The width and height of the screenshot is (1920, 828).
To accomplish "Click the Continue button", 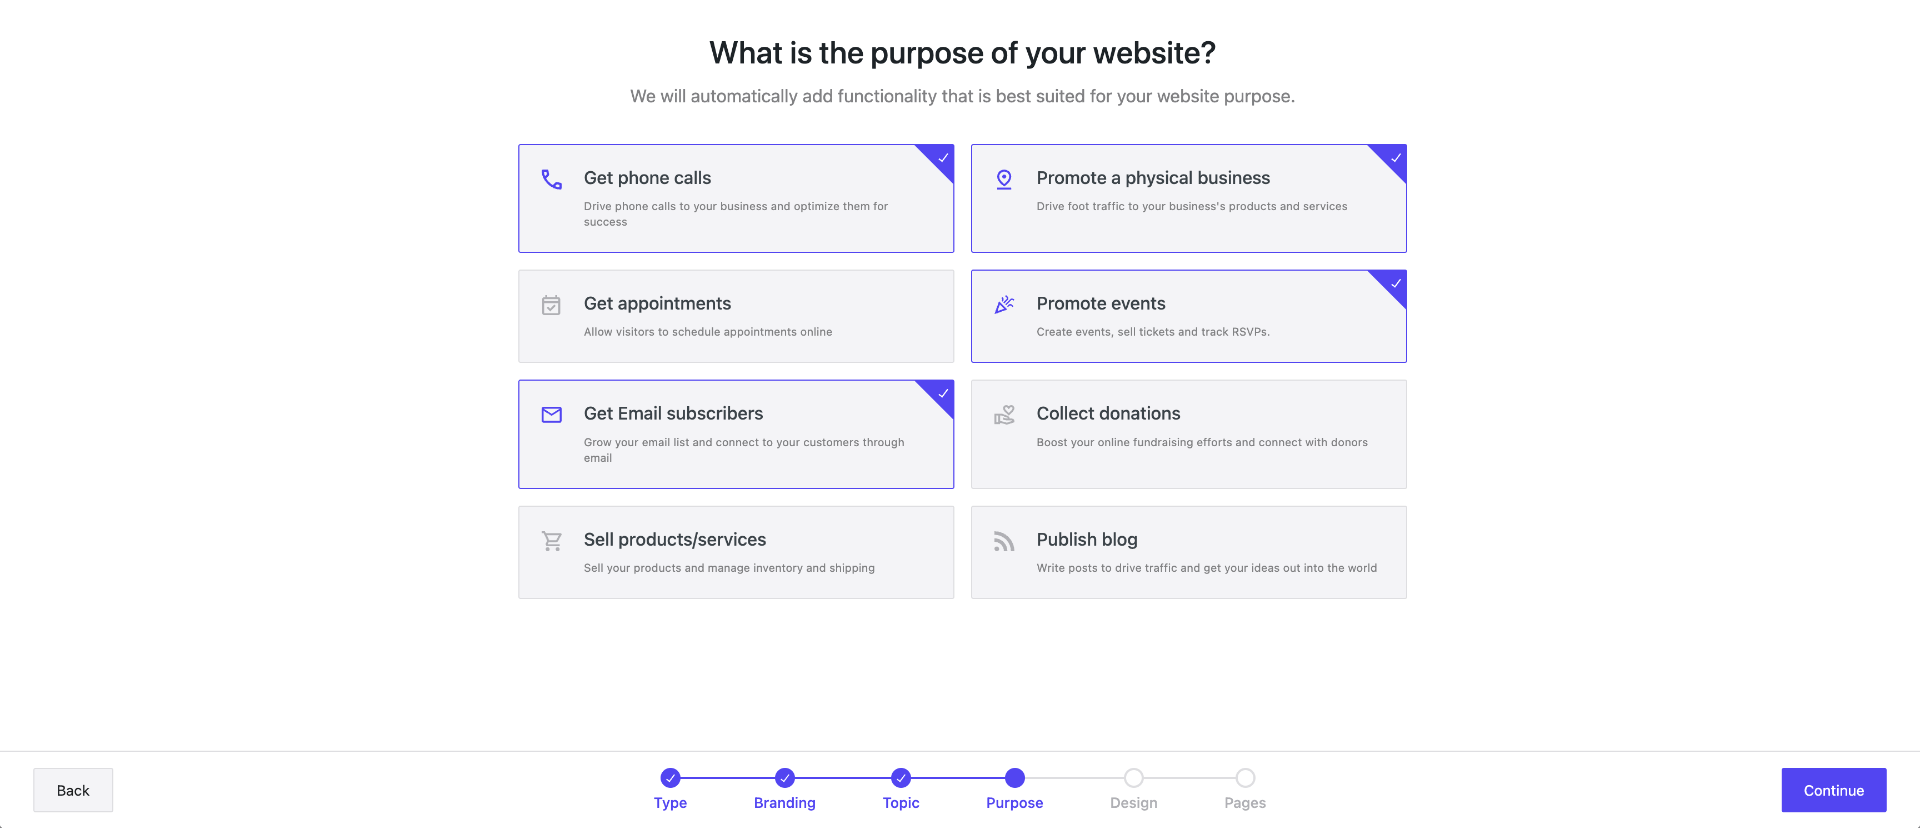I will [x=1833, y=790].
